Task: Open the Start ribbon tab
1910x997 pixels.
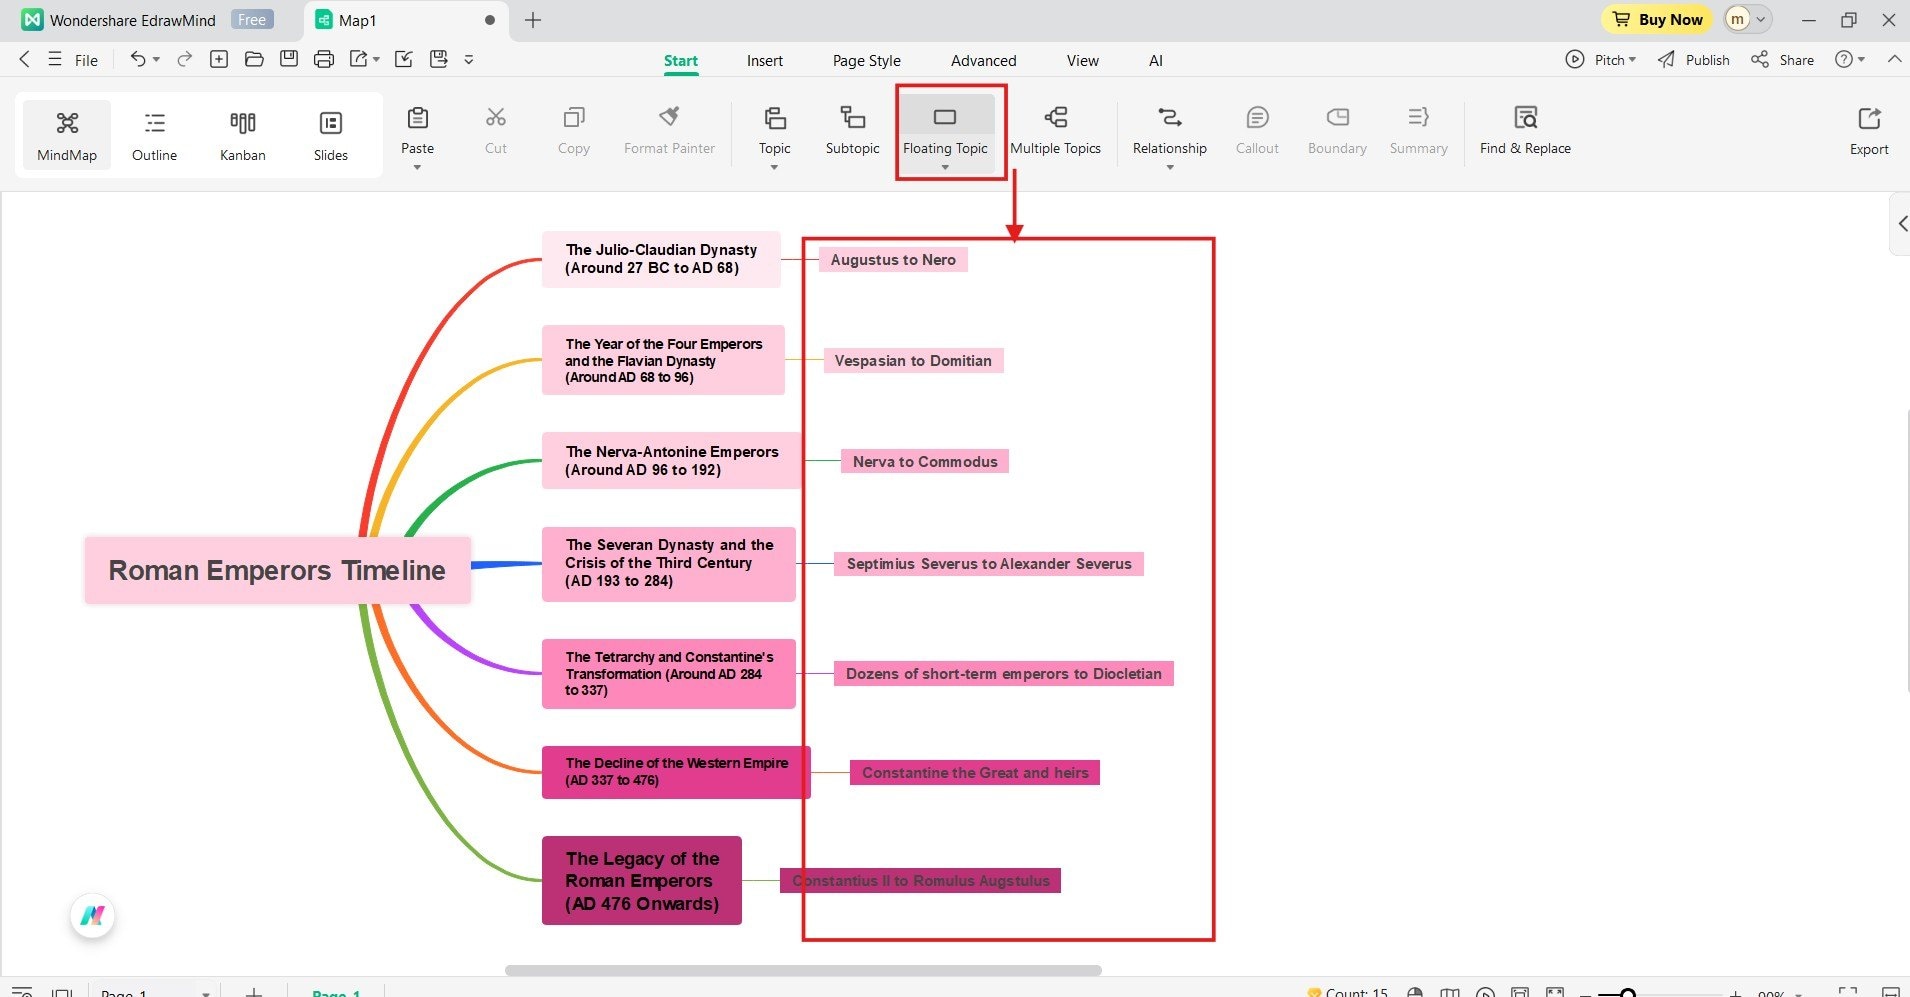Action: (681, 61)
